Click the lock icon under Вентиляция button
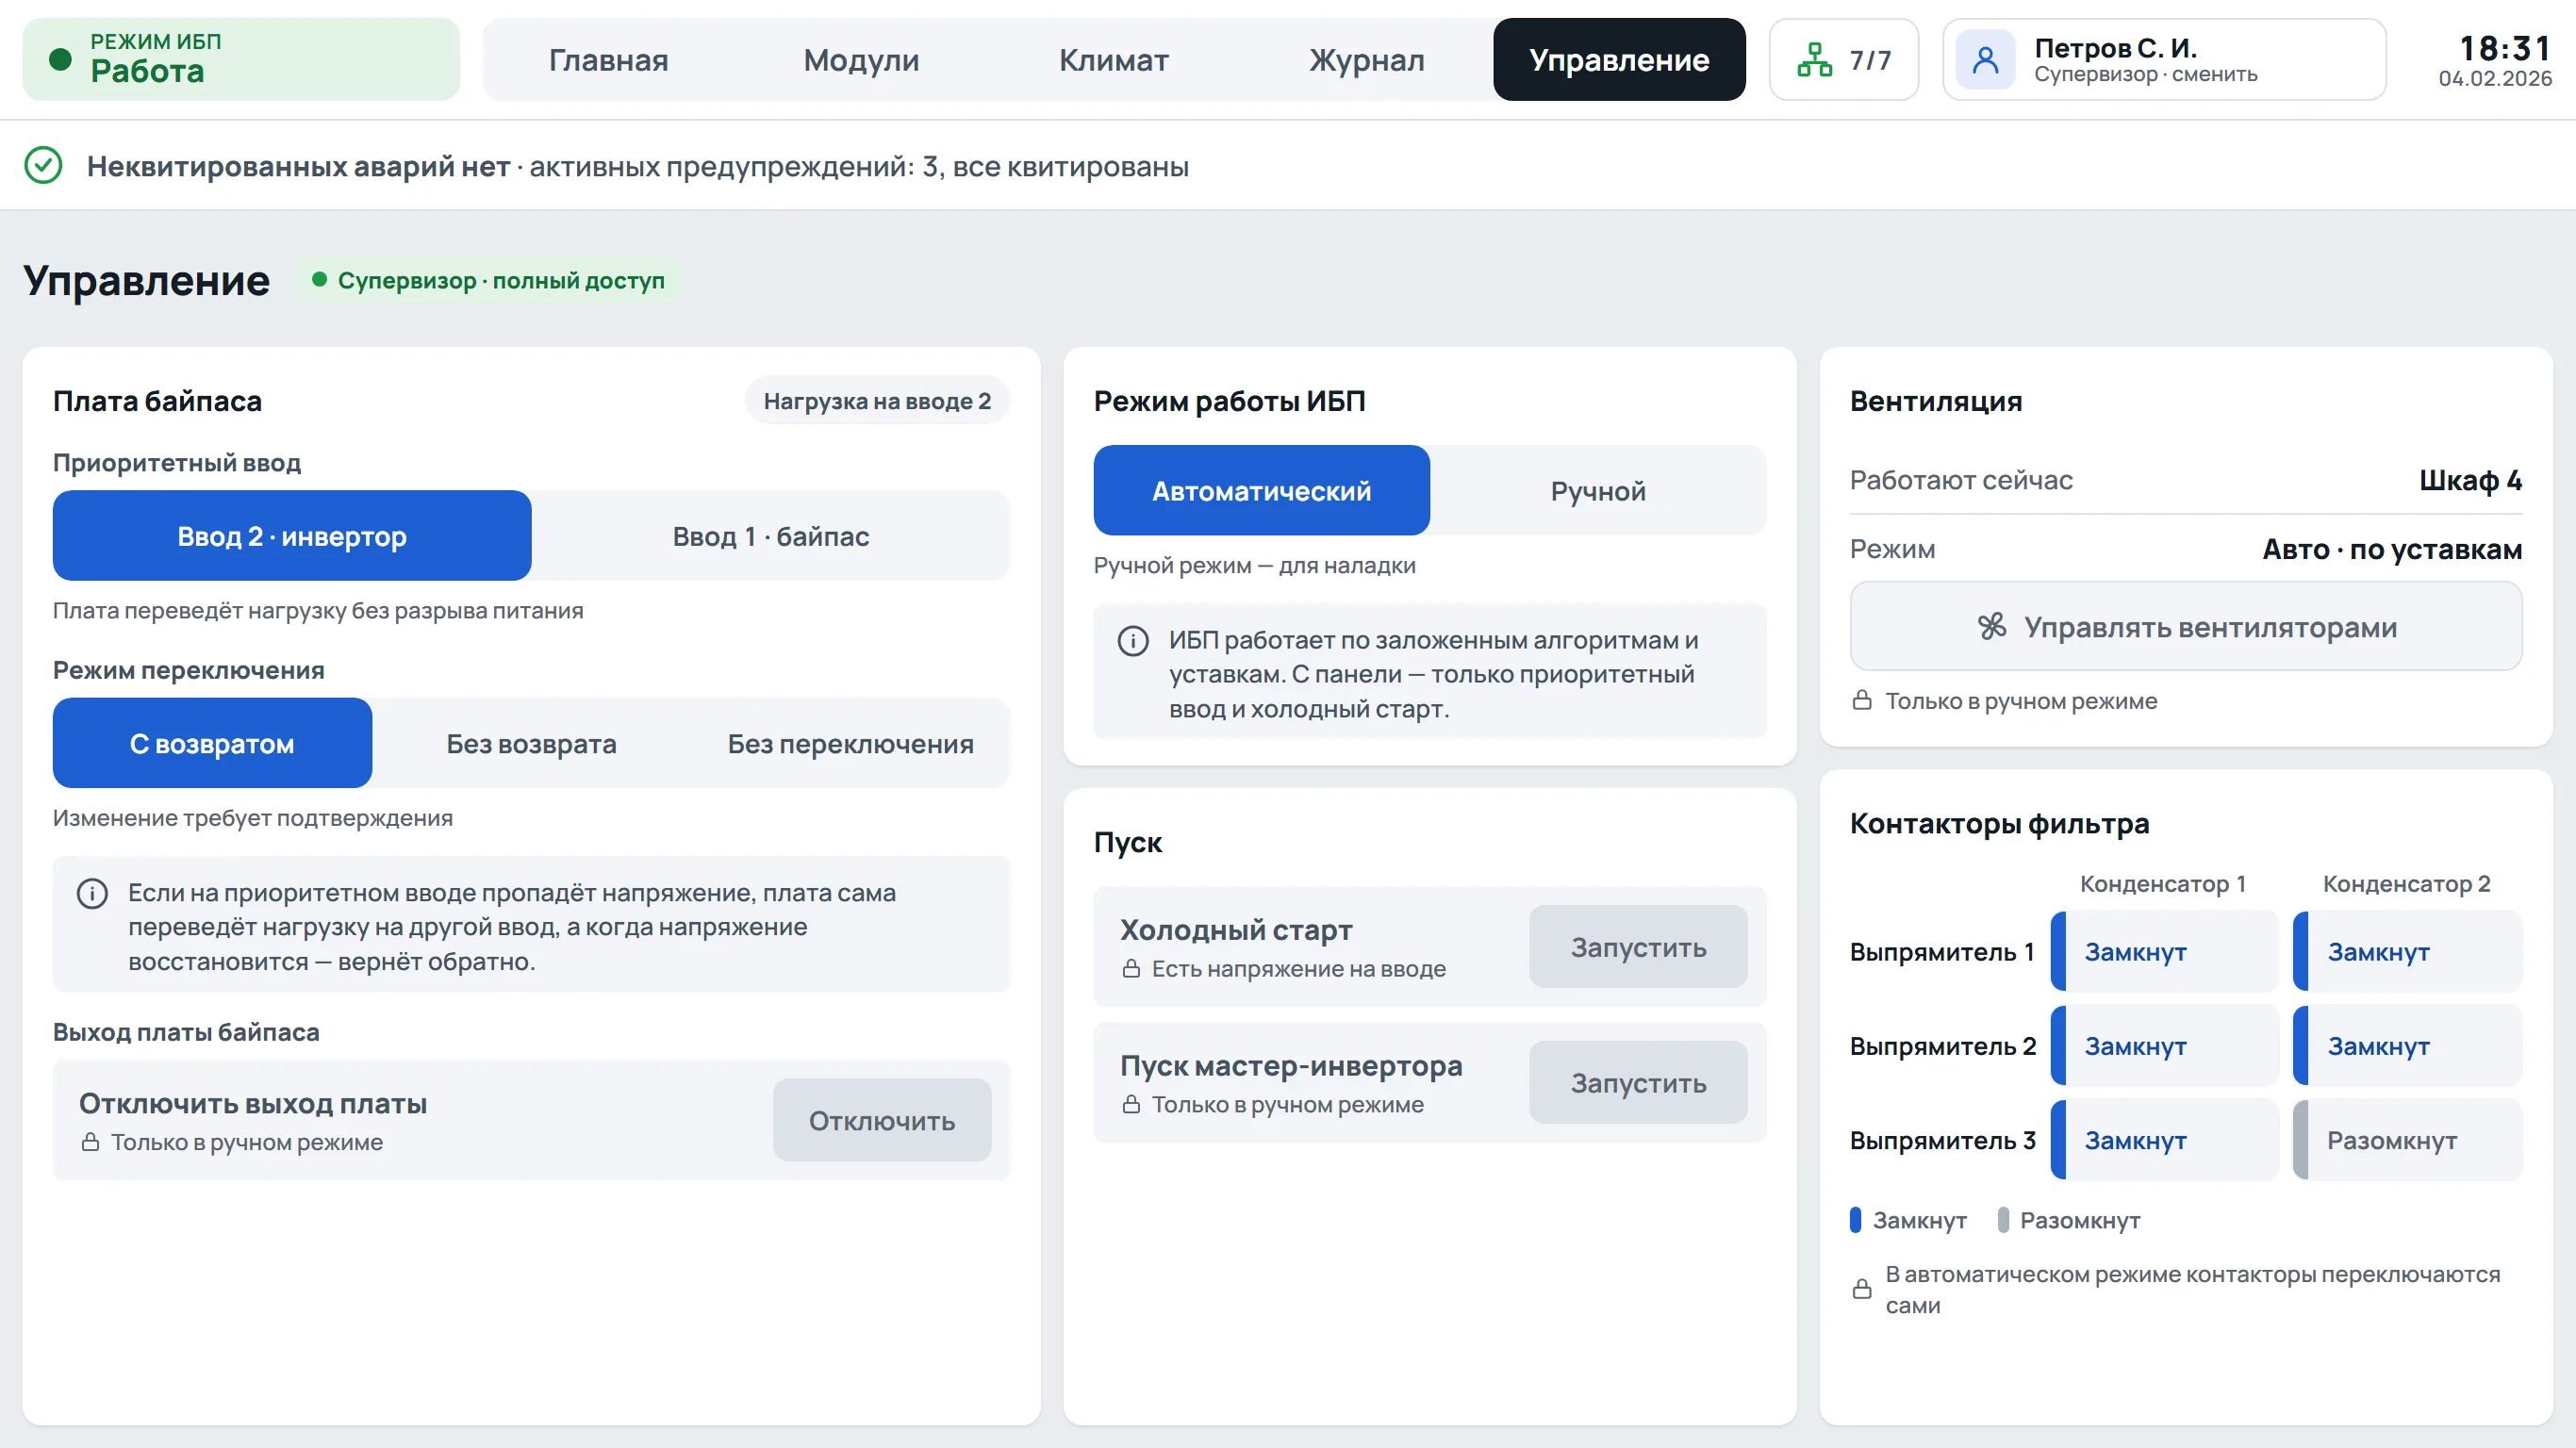This screenshot has height=1448, width=2576. tap(1861, 700)
